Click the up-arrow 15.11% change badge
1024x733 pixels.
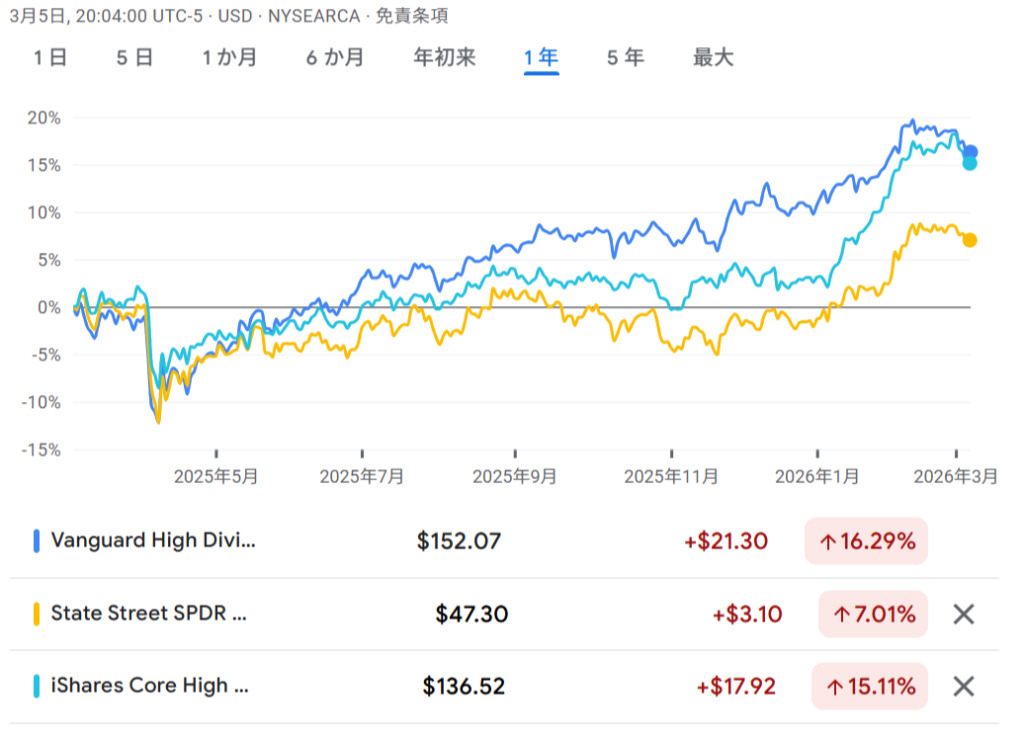(868, 686)
